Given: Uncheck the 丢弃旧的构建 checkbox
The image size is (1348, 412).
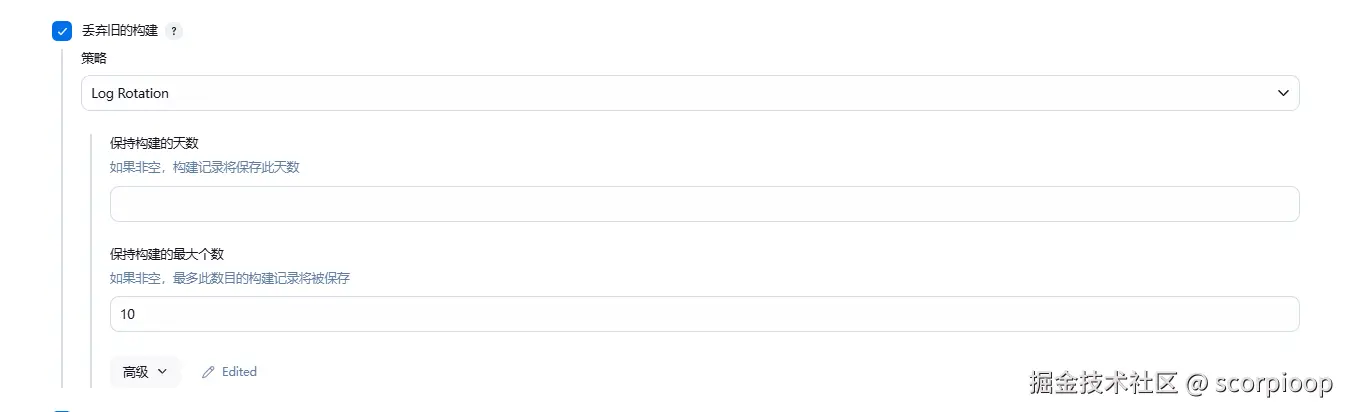Looking at the screenshot, I should point(62,31).
